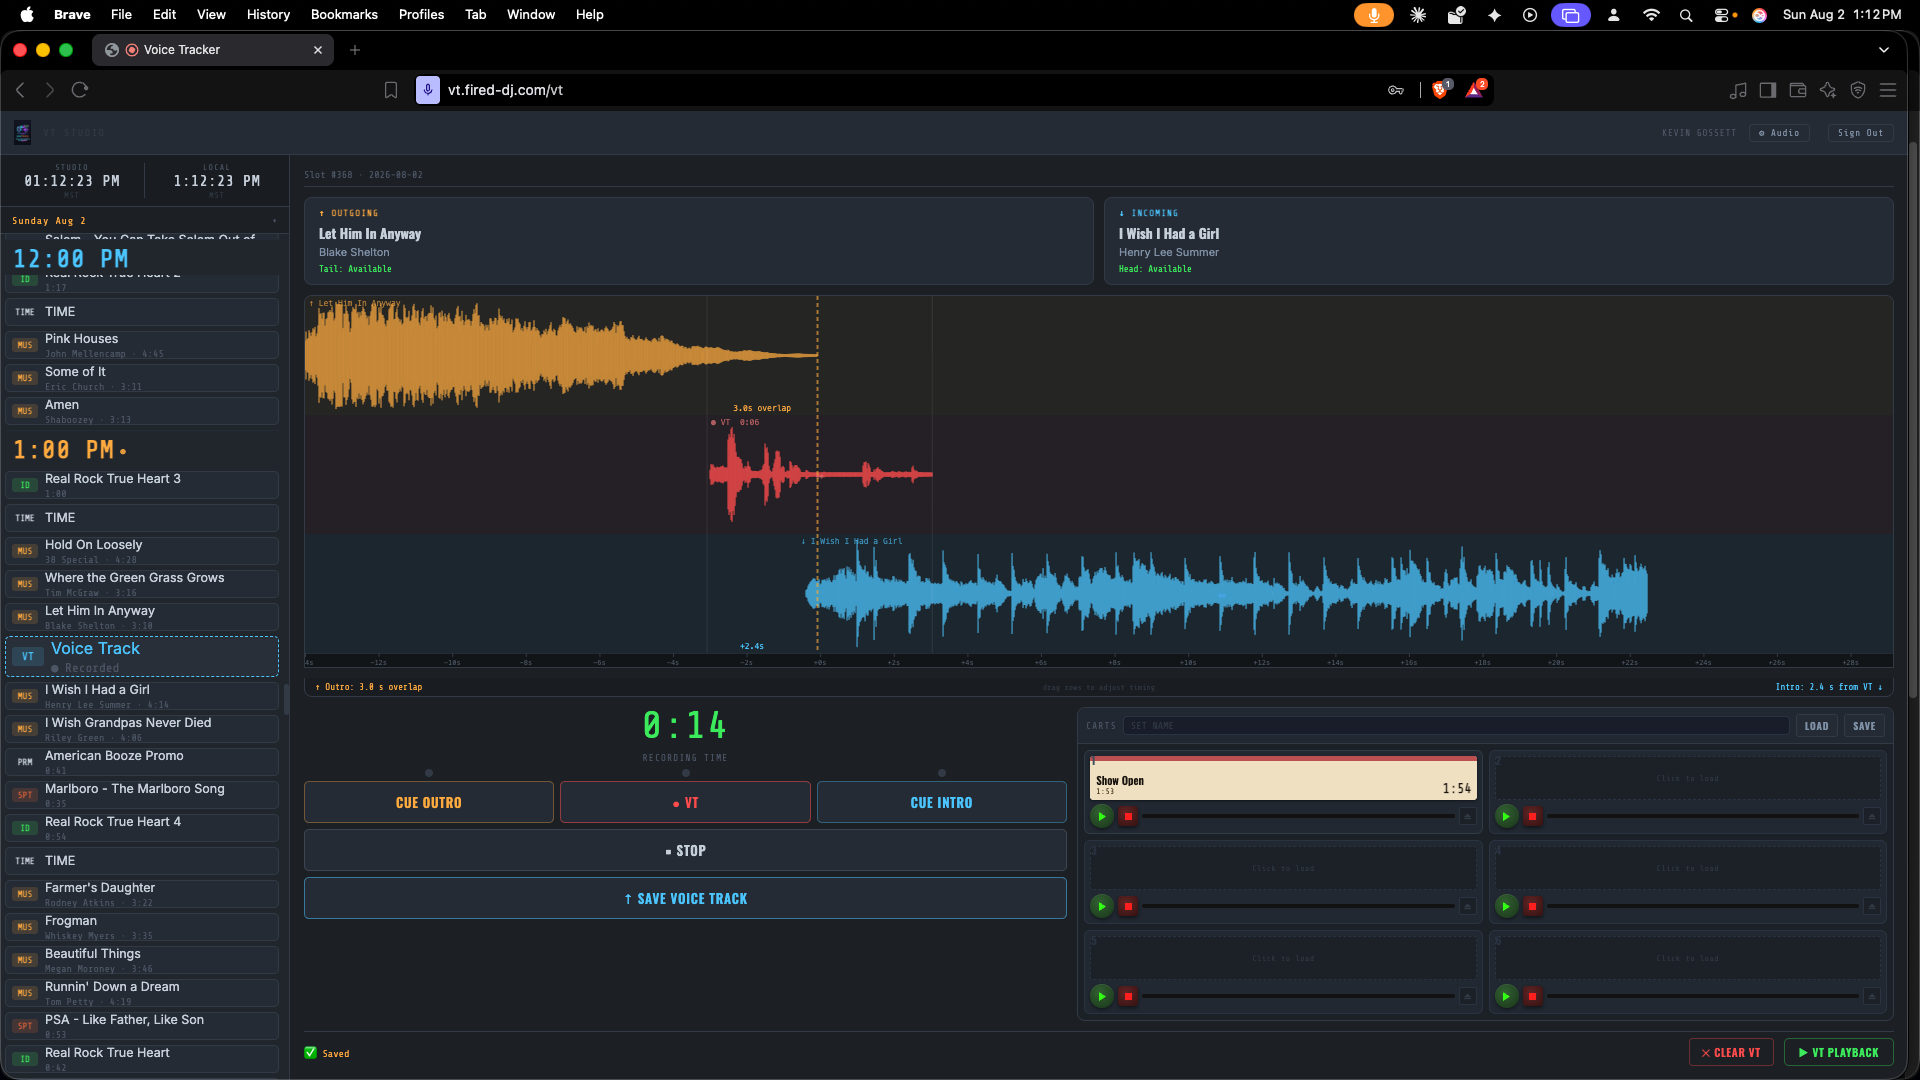This screenshot has height=1080, width=1920.
Task: Stop cart 1 Show Open playback
Action: pos(1128,816)
